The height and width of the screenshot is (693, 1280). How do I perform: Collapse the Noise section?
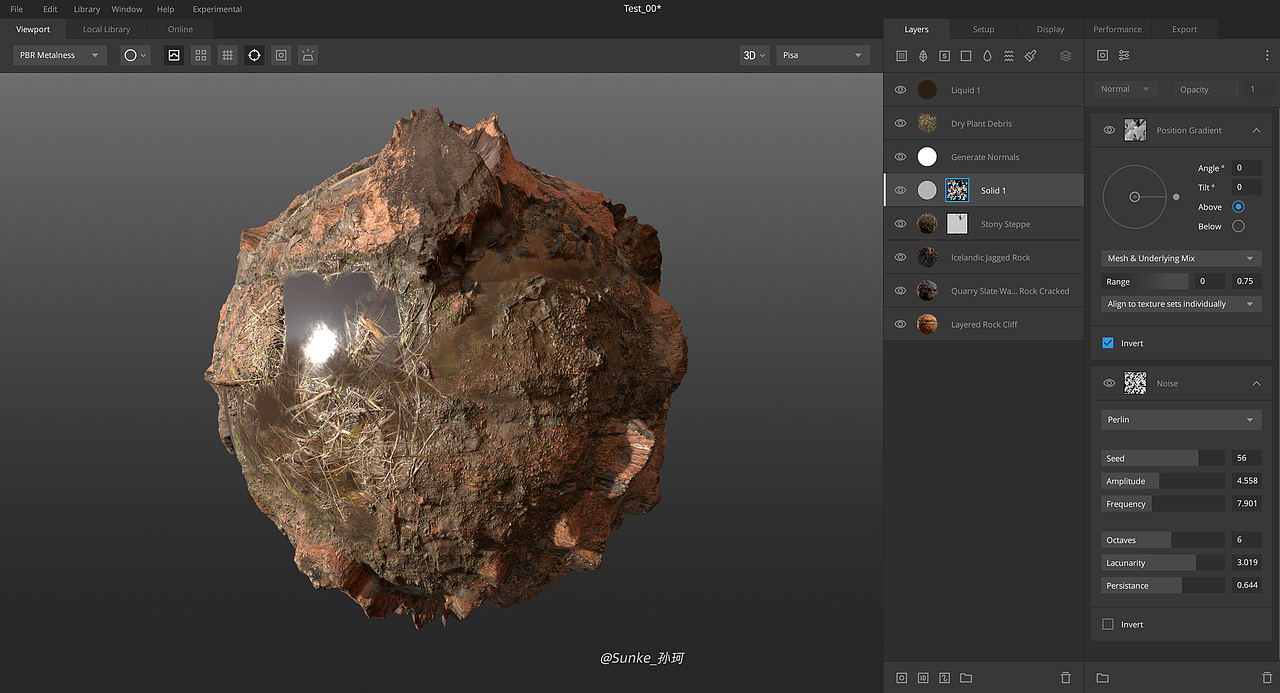pyautogui.click(x=1257, y=383)
